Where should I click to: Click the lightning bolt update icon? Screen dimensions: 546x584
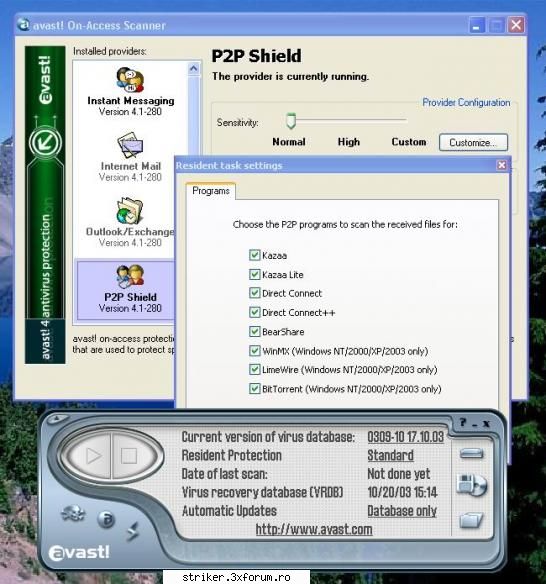[x=133, y=531]
